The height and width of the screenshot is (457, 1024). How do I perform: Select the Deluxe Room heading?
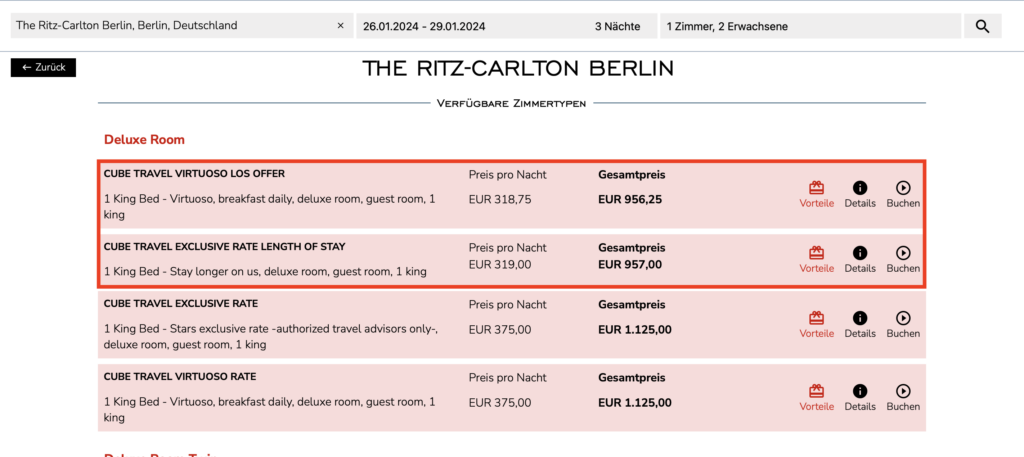click(144, 140)
